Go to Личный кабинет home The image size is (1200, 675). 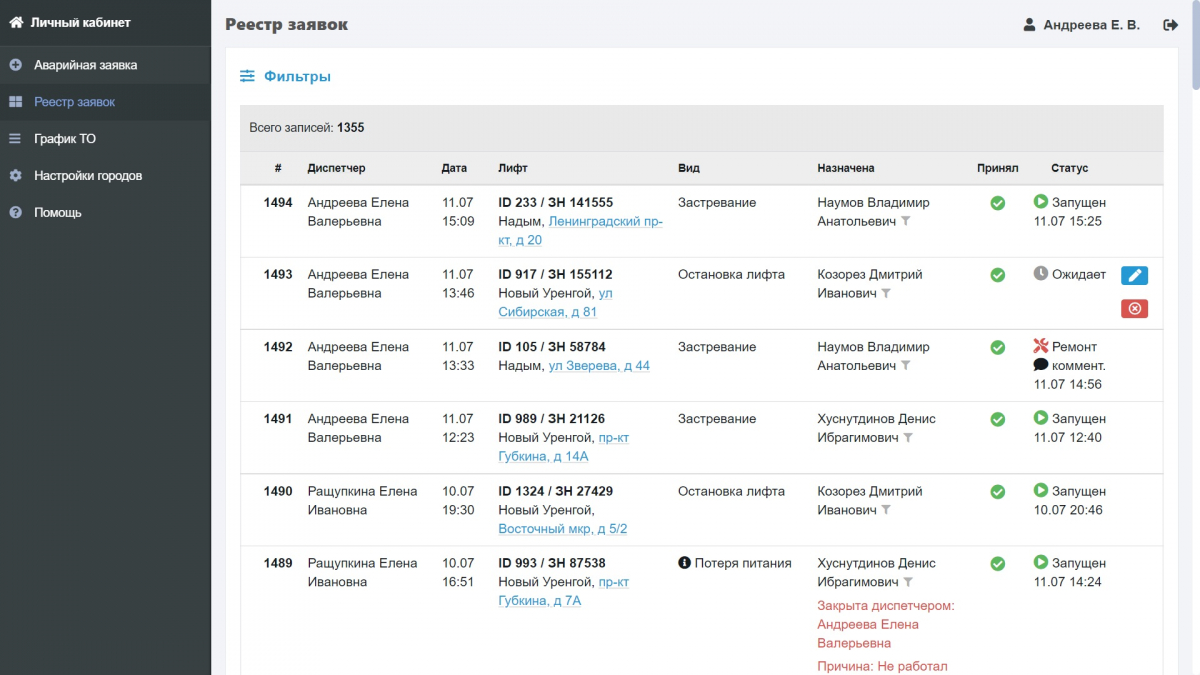coord(70,22)
